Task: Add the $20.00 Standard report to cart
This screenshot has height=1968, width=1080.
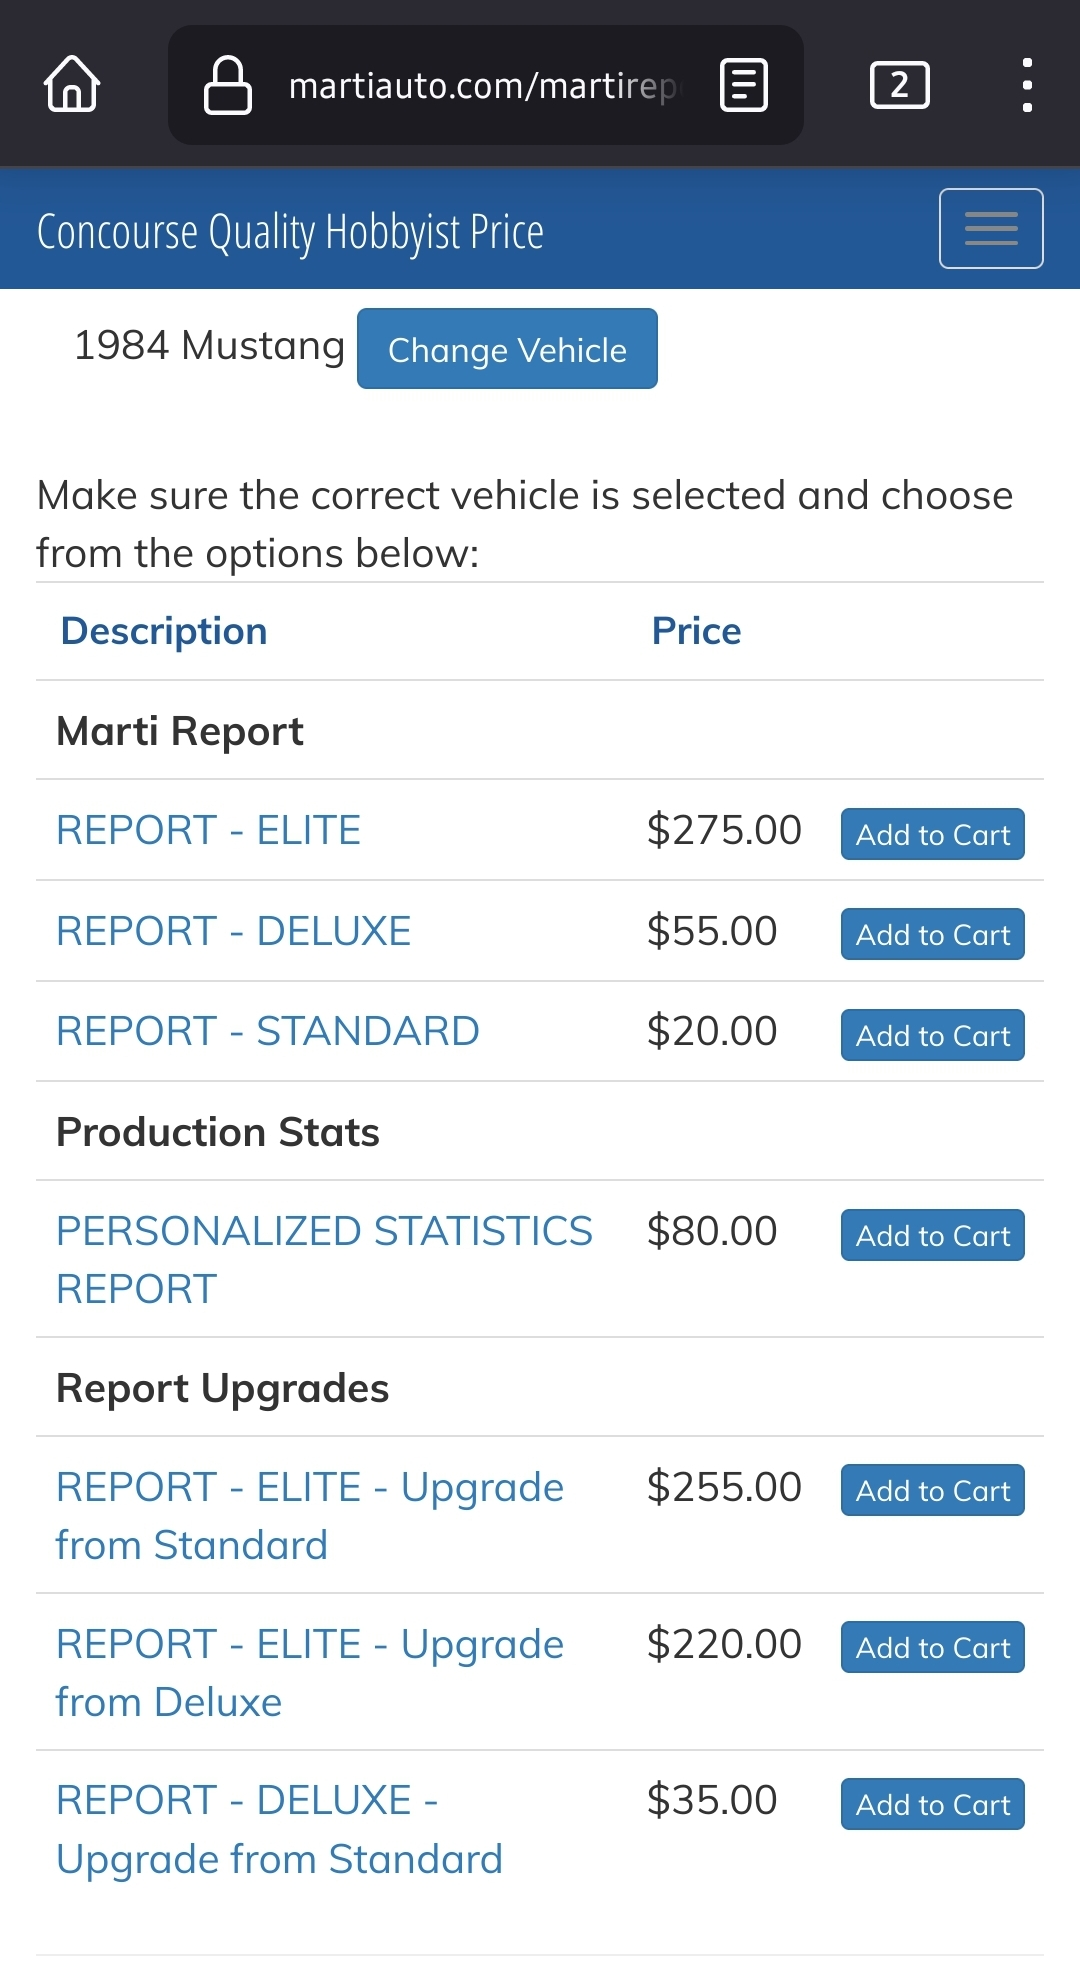Action: 933,1035
